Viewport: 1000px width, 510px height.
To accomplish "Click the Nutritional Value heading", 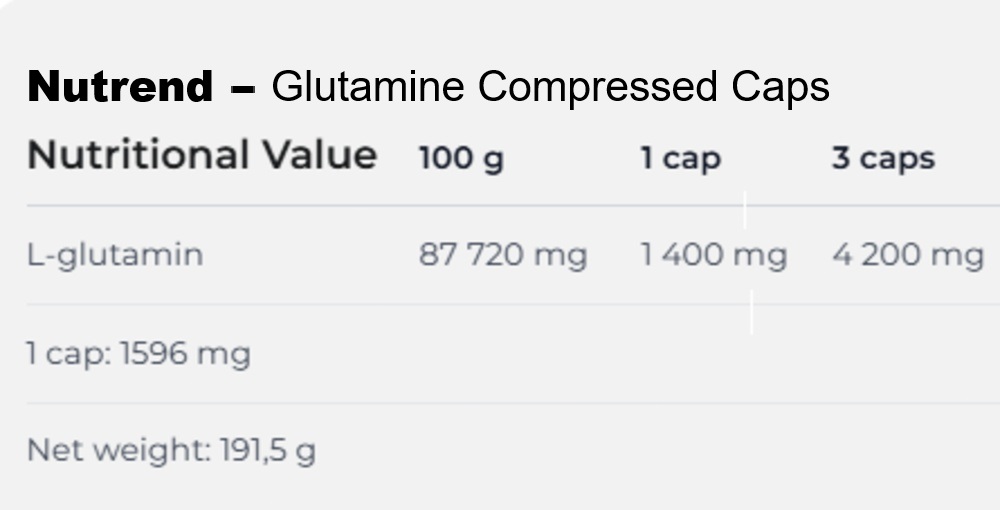I will coord(202,156).
